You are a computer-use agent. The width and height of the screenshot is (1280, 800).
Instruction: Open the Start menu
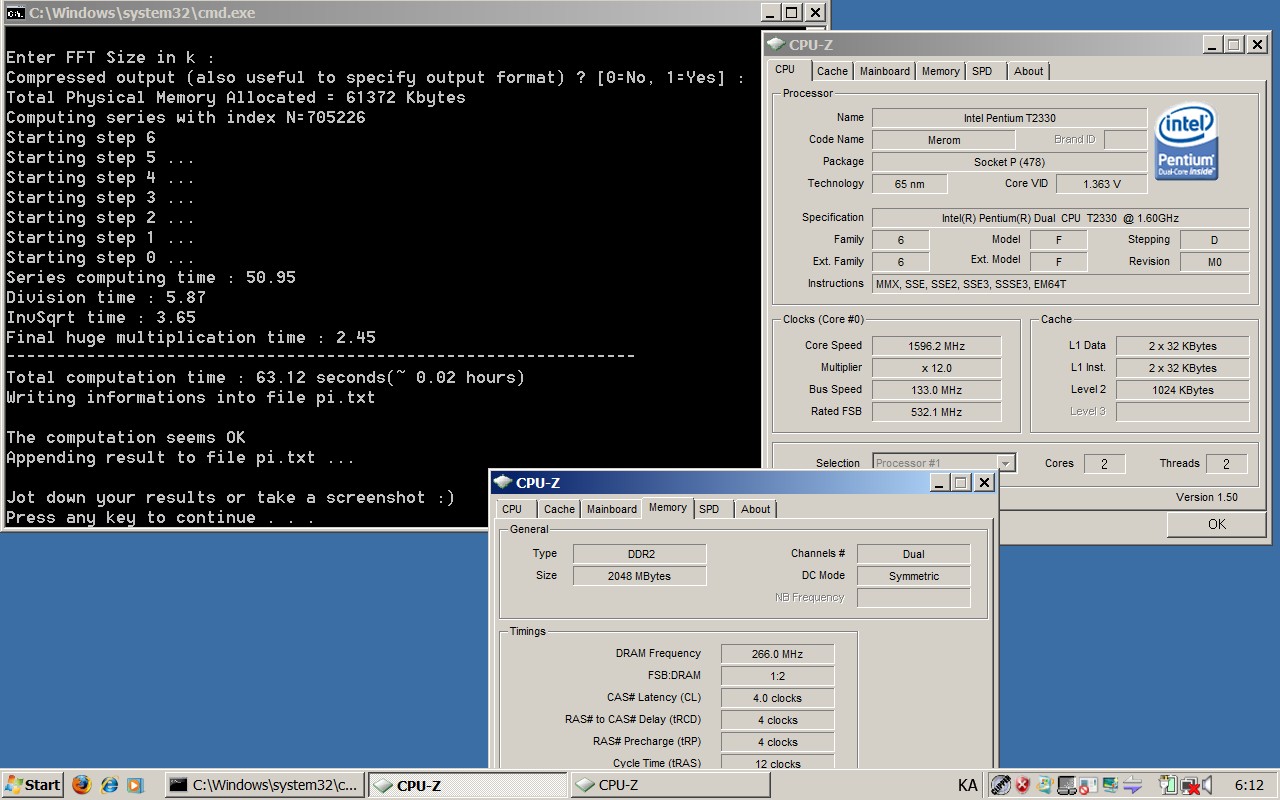point(32,785)
